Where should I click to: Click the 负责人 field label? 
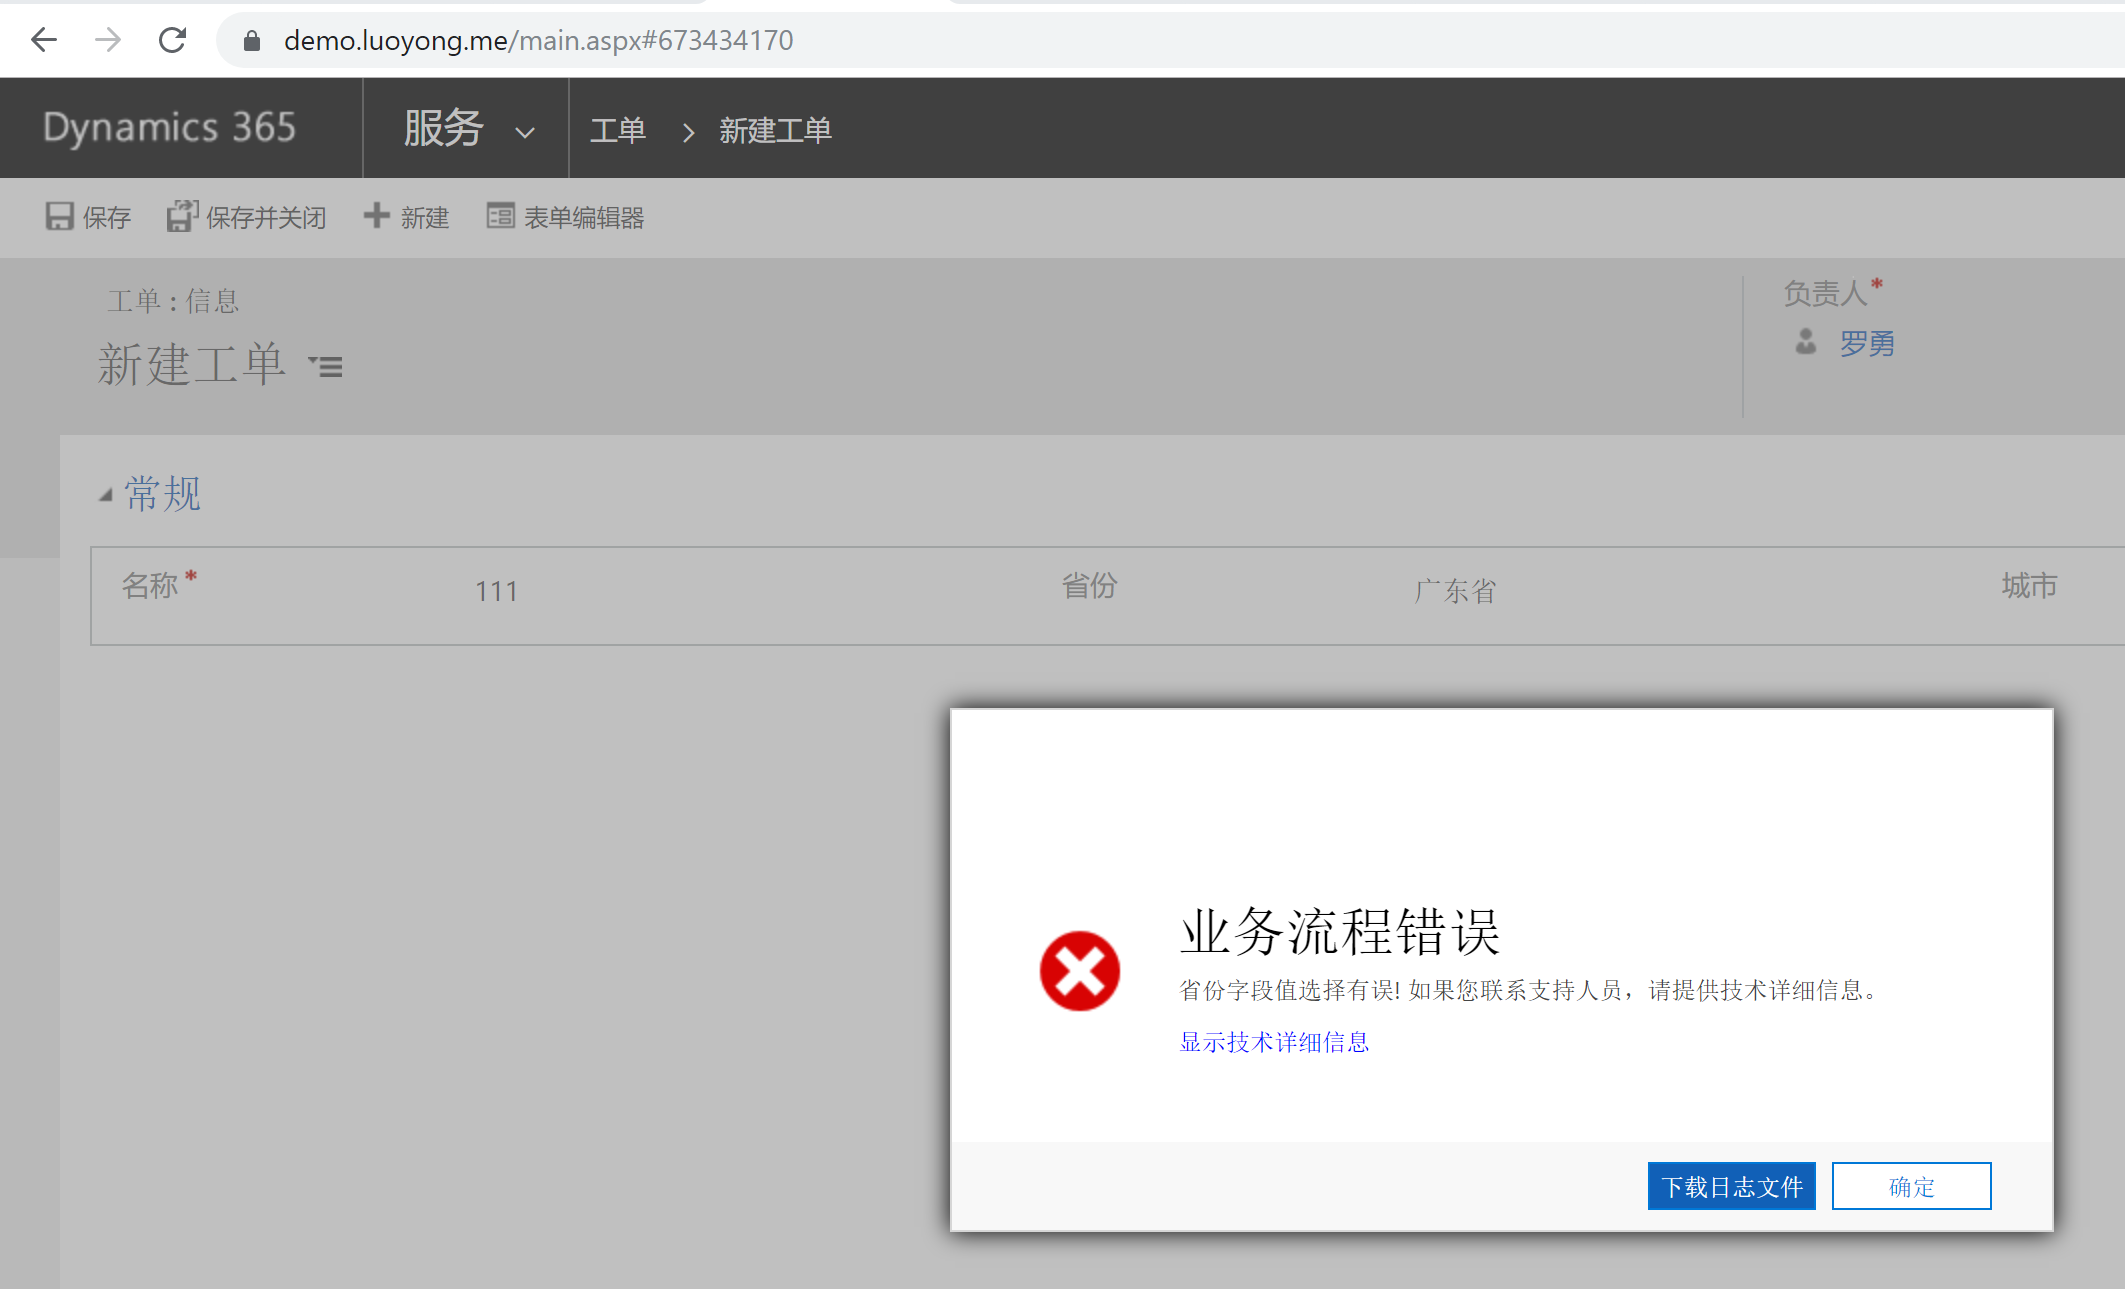pyautogui.click(x=1825, y=293)
